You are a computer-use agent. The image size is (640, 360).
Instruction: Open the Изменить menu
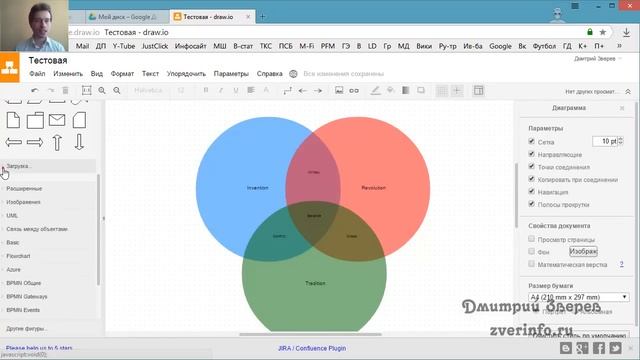tap(68, 74)
